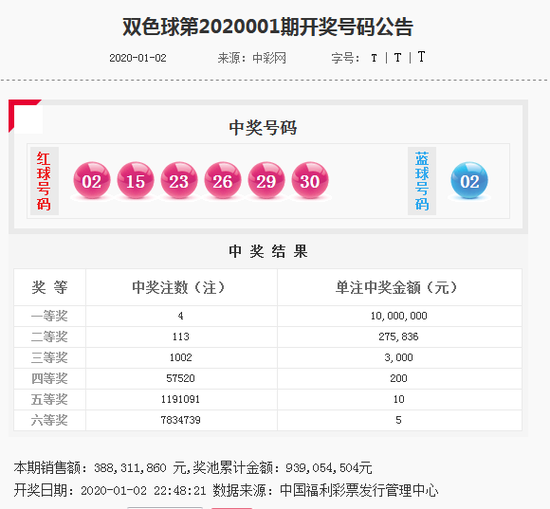Click sixth prize count 7834739
550x509 pixels.
click(181, 420)
